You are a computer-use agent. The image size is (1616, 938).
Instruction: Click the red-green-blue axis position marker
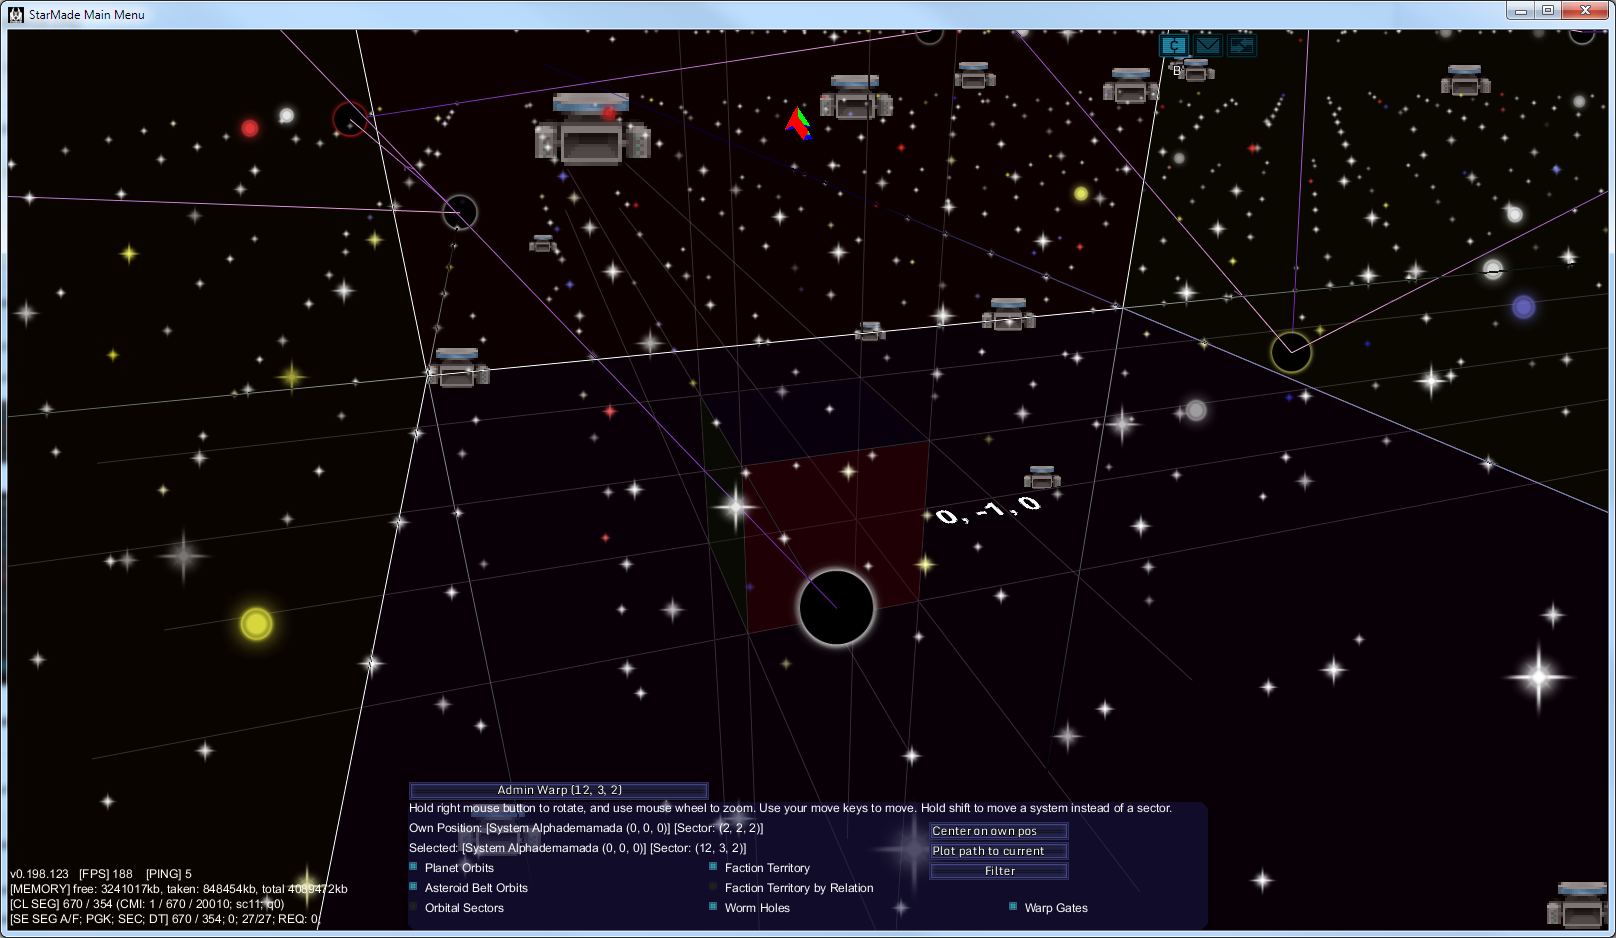tap(798, 124)
